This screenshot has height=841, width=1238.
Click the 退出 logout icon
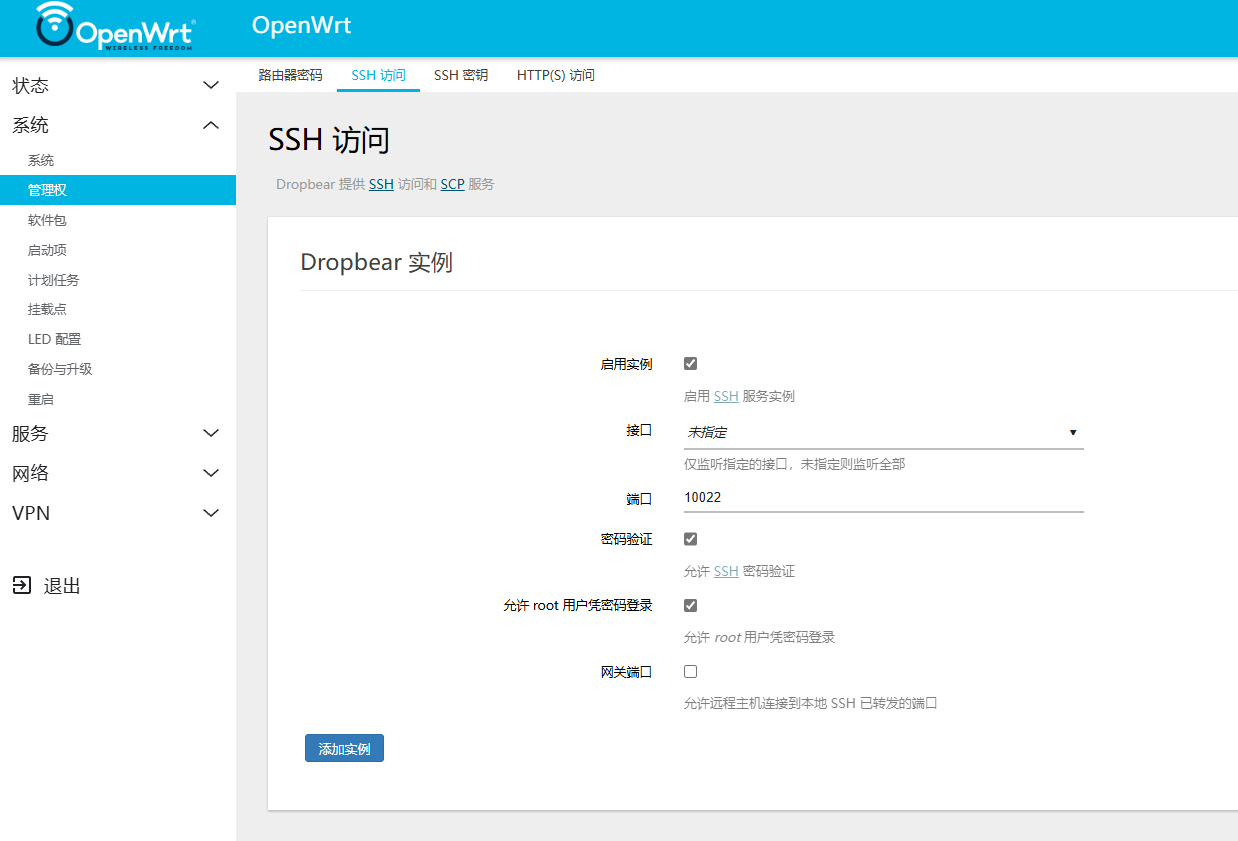pos(22,585)
